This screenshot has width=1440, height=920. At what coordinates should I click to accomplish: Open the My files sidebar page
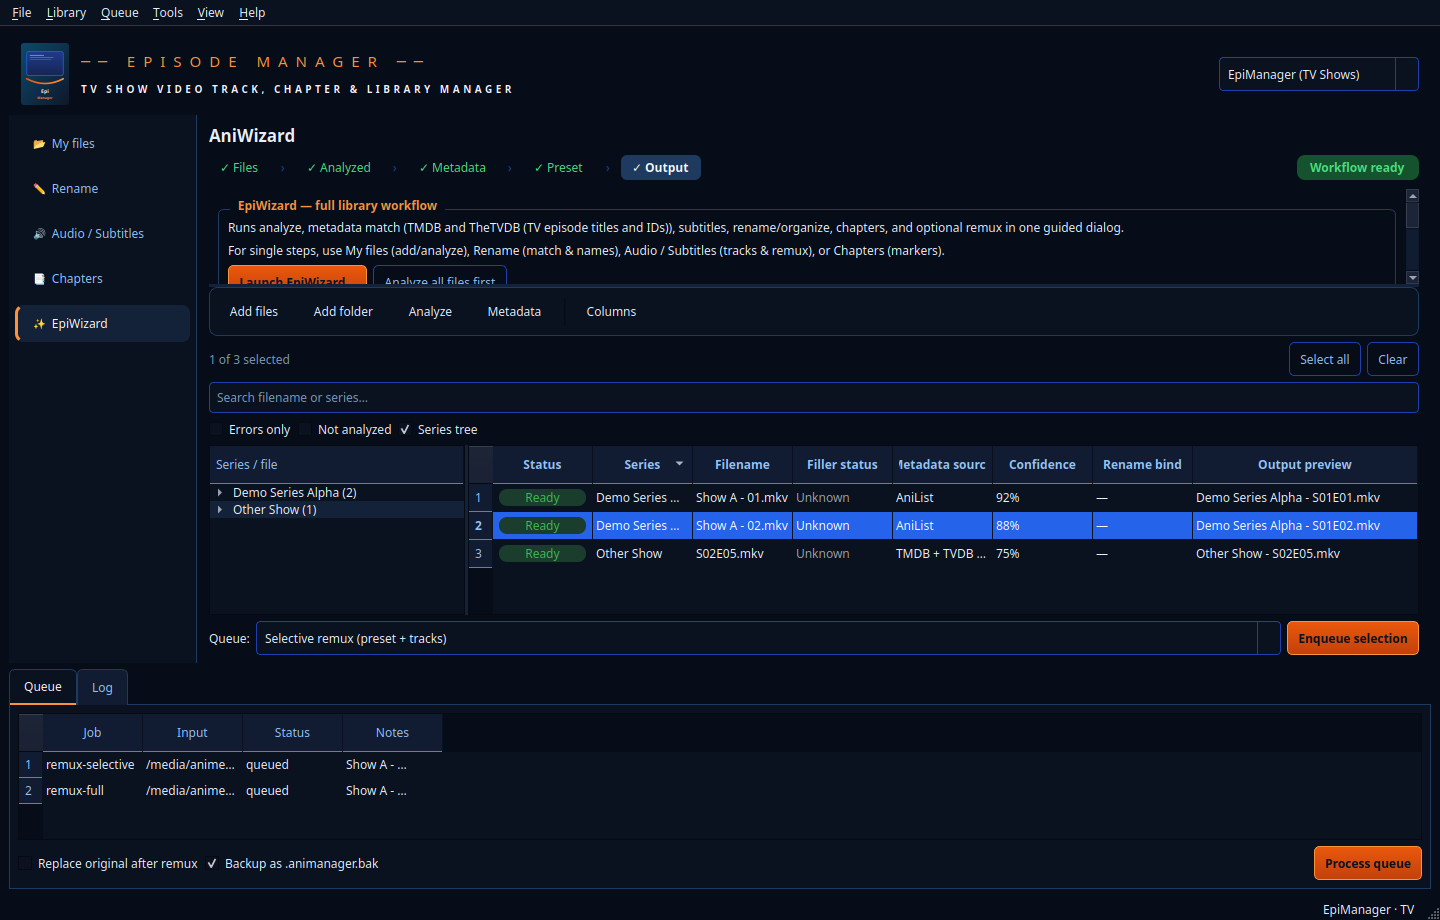click(102, 144)
